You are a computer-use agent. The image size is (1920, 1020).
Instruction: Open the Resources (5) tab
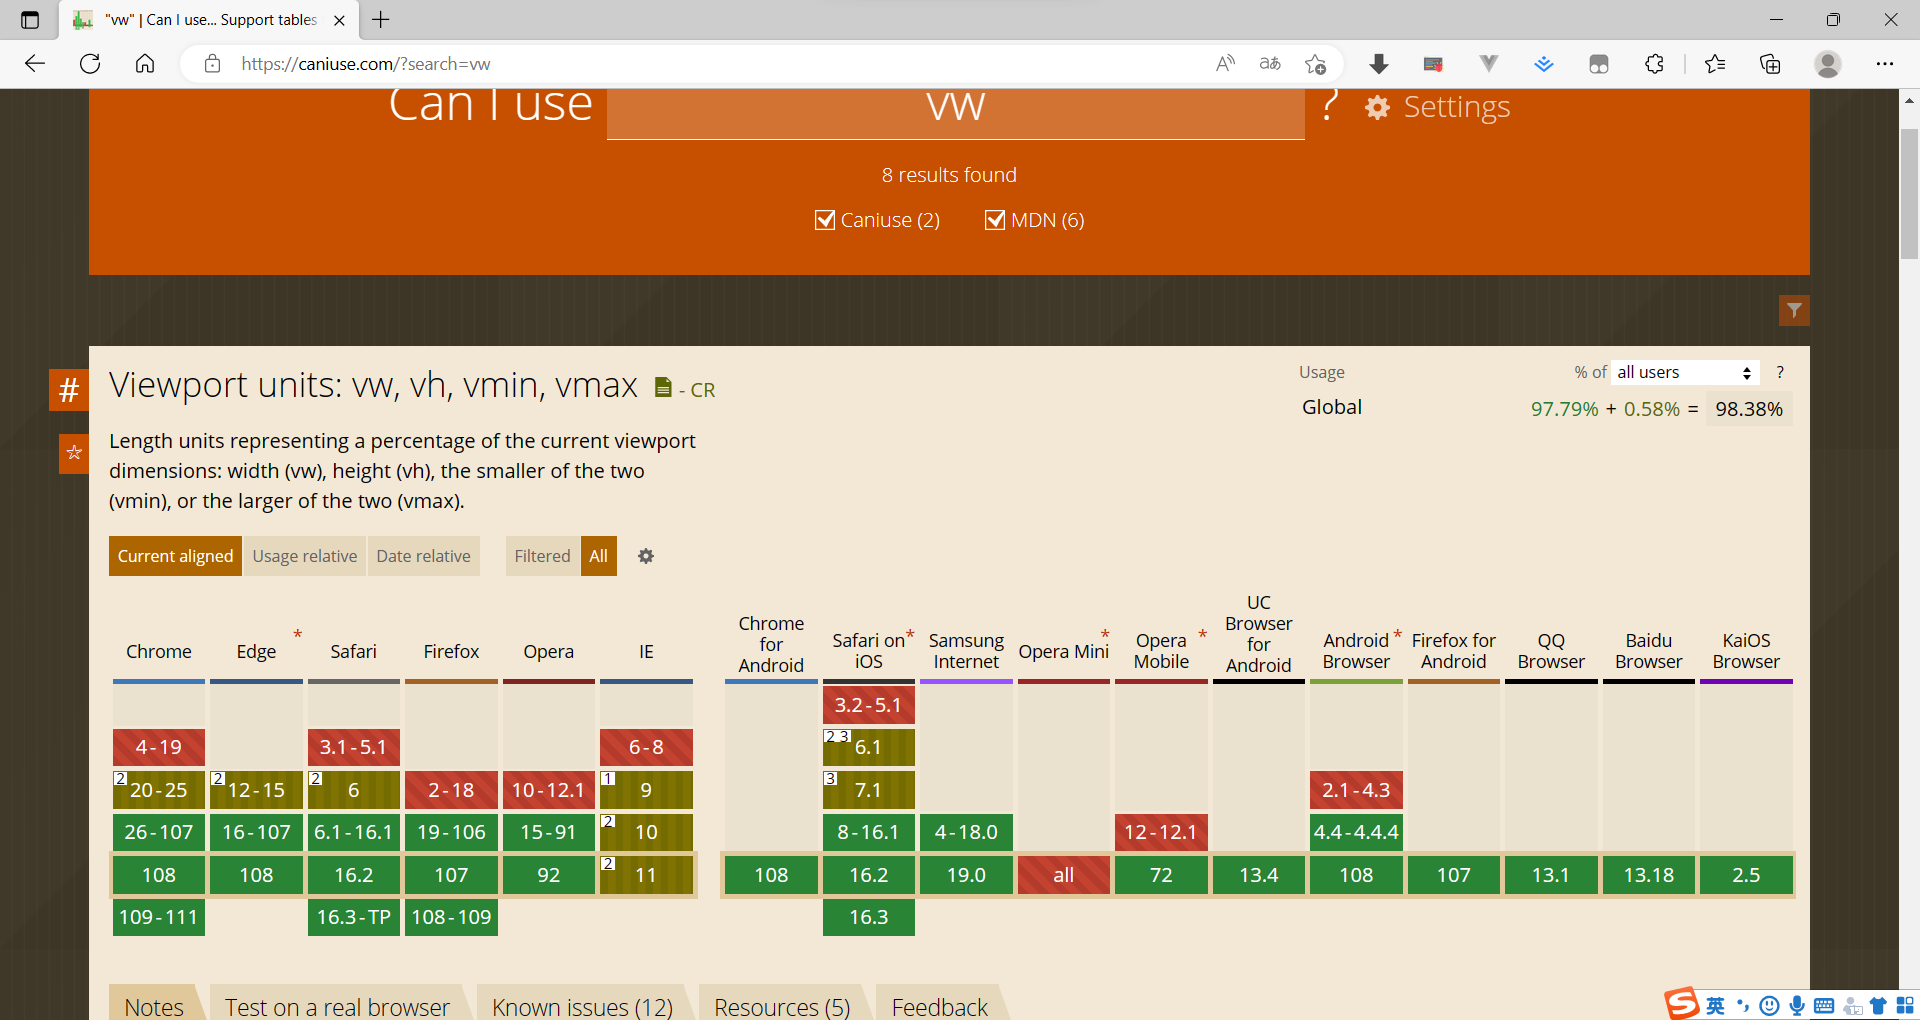pyautogui.click(x=782, y=1005)
